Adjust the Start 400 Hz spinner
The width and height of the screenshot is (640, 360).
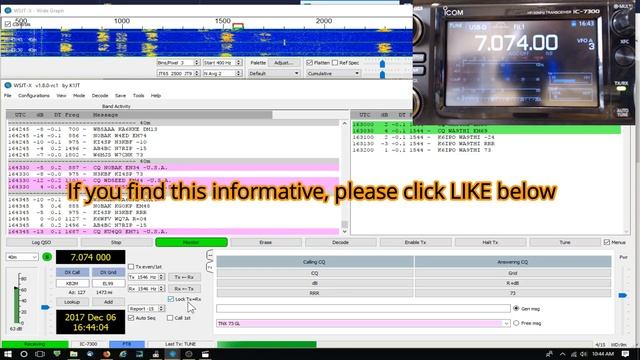(x=239, y=62)
